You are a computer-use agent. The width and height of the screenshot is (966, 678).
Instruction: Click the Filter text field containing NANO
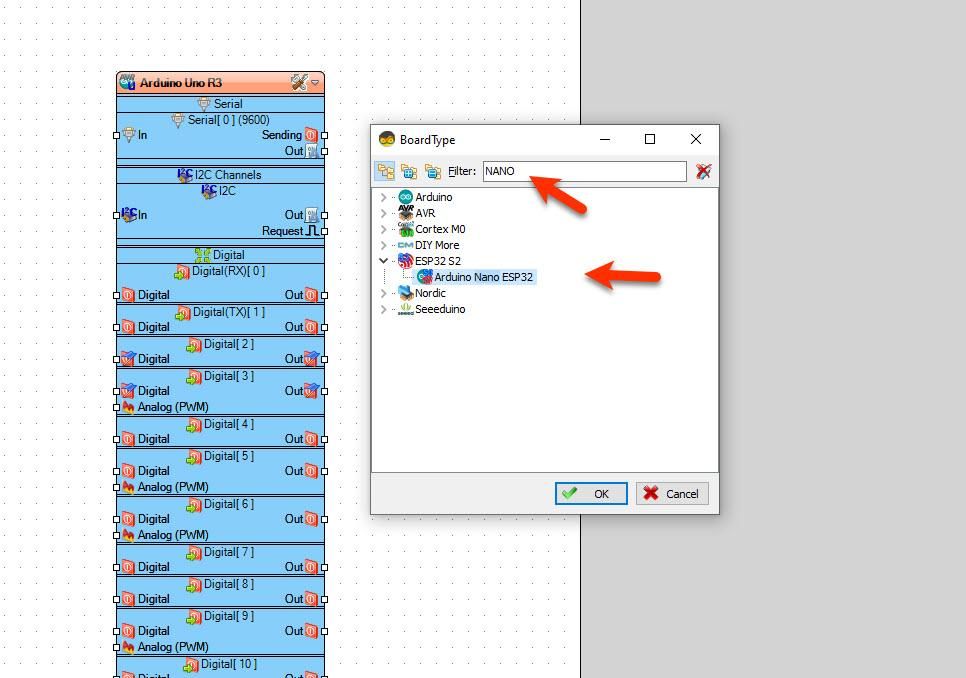coord(584,171)
